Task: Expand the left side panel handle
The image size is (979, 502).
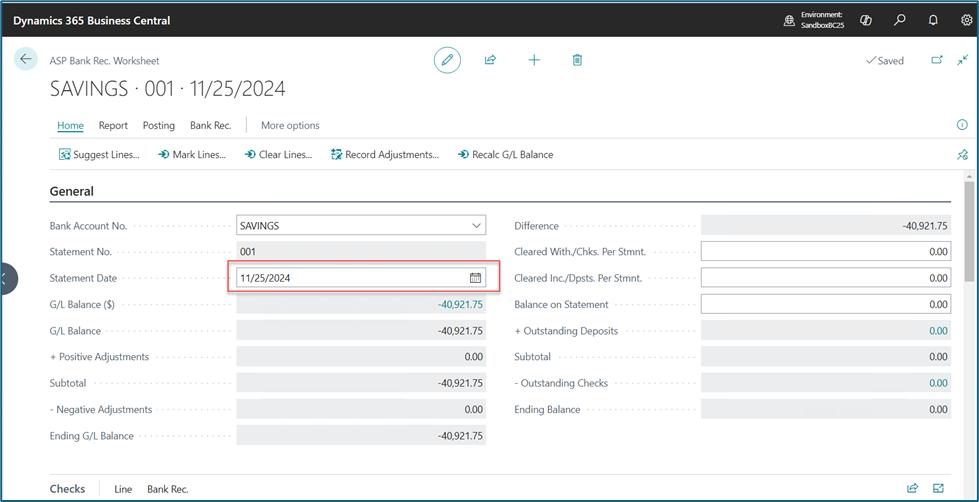Action: (x=8, y=278)
